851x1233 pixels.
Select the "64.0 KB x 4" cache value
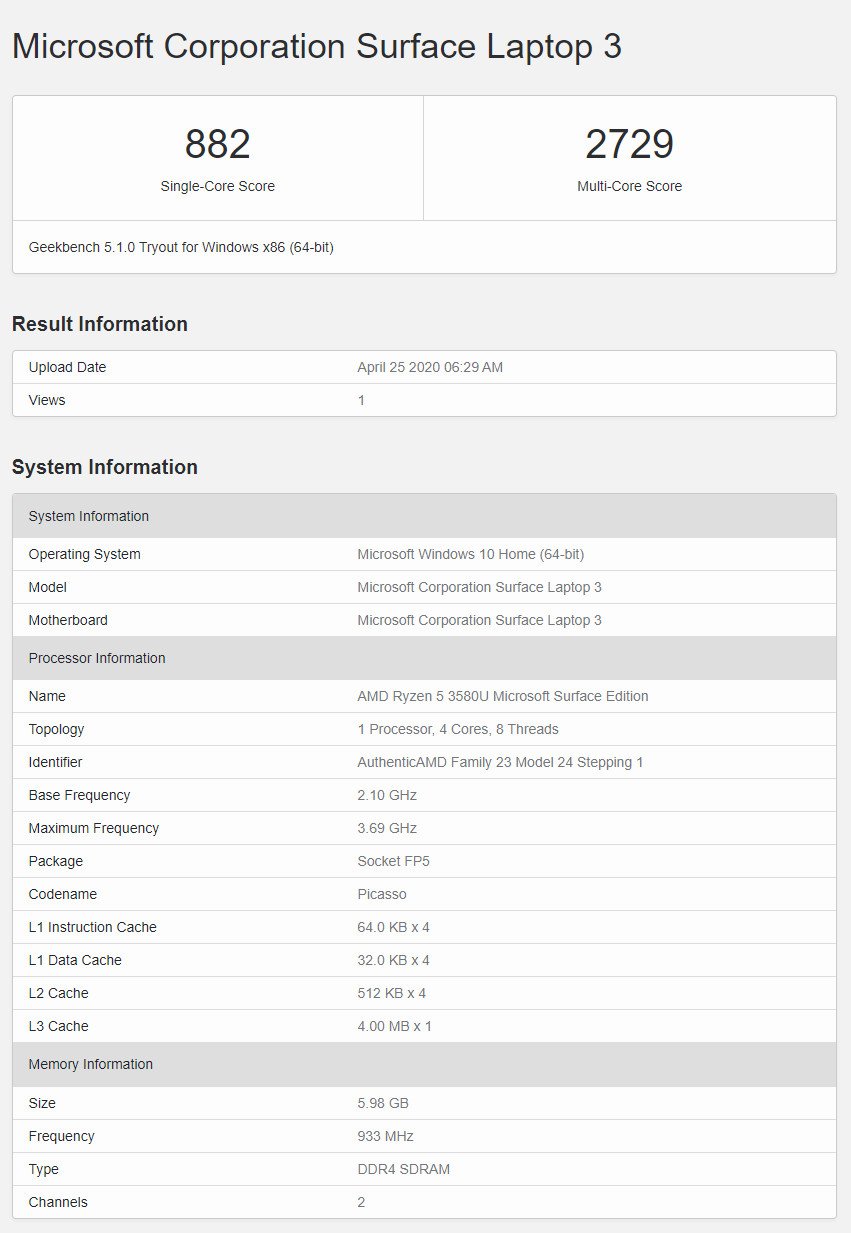pos(394,927)
